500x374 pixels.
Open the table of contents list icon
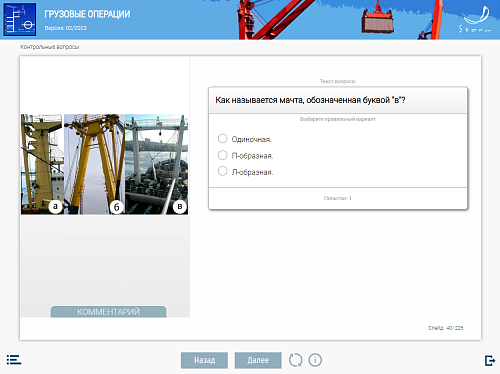pos(14,360)
